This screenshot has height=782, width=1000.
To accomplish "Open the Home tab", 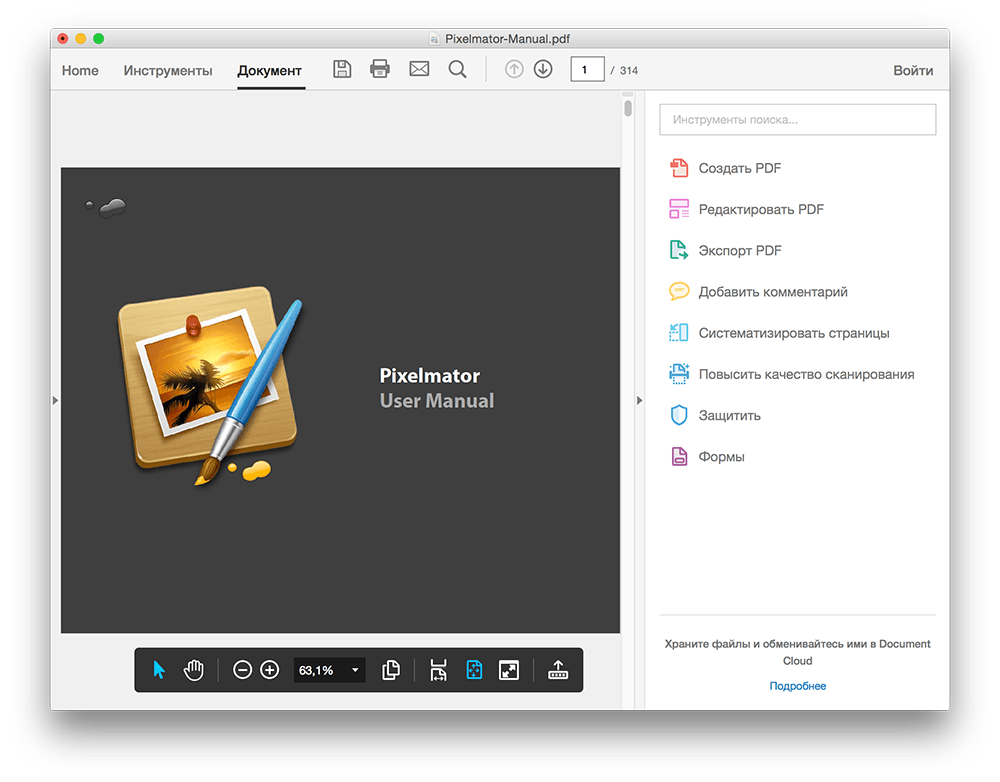I will [x=80, y=70].
